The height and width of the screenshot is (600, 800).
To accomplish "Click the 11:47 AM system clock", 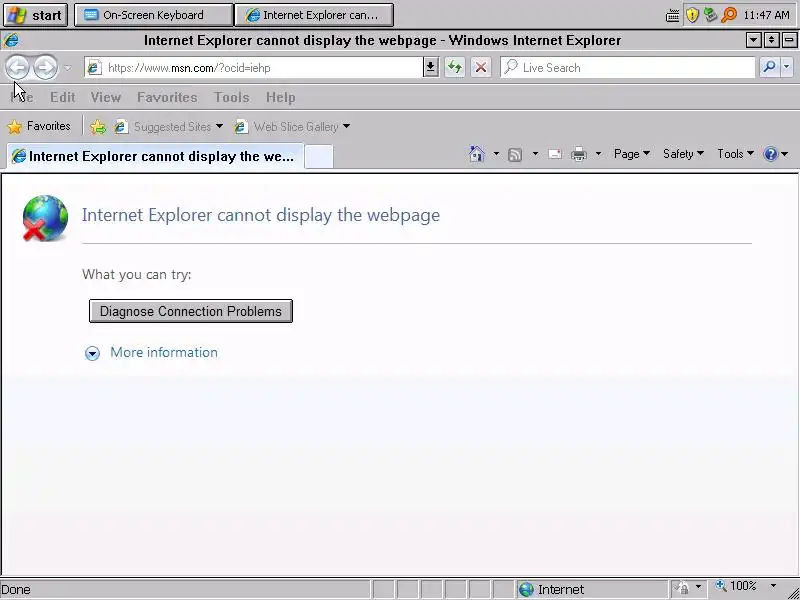I will [x=766, y=15].
